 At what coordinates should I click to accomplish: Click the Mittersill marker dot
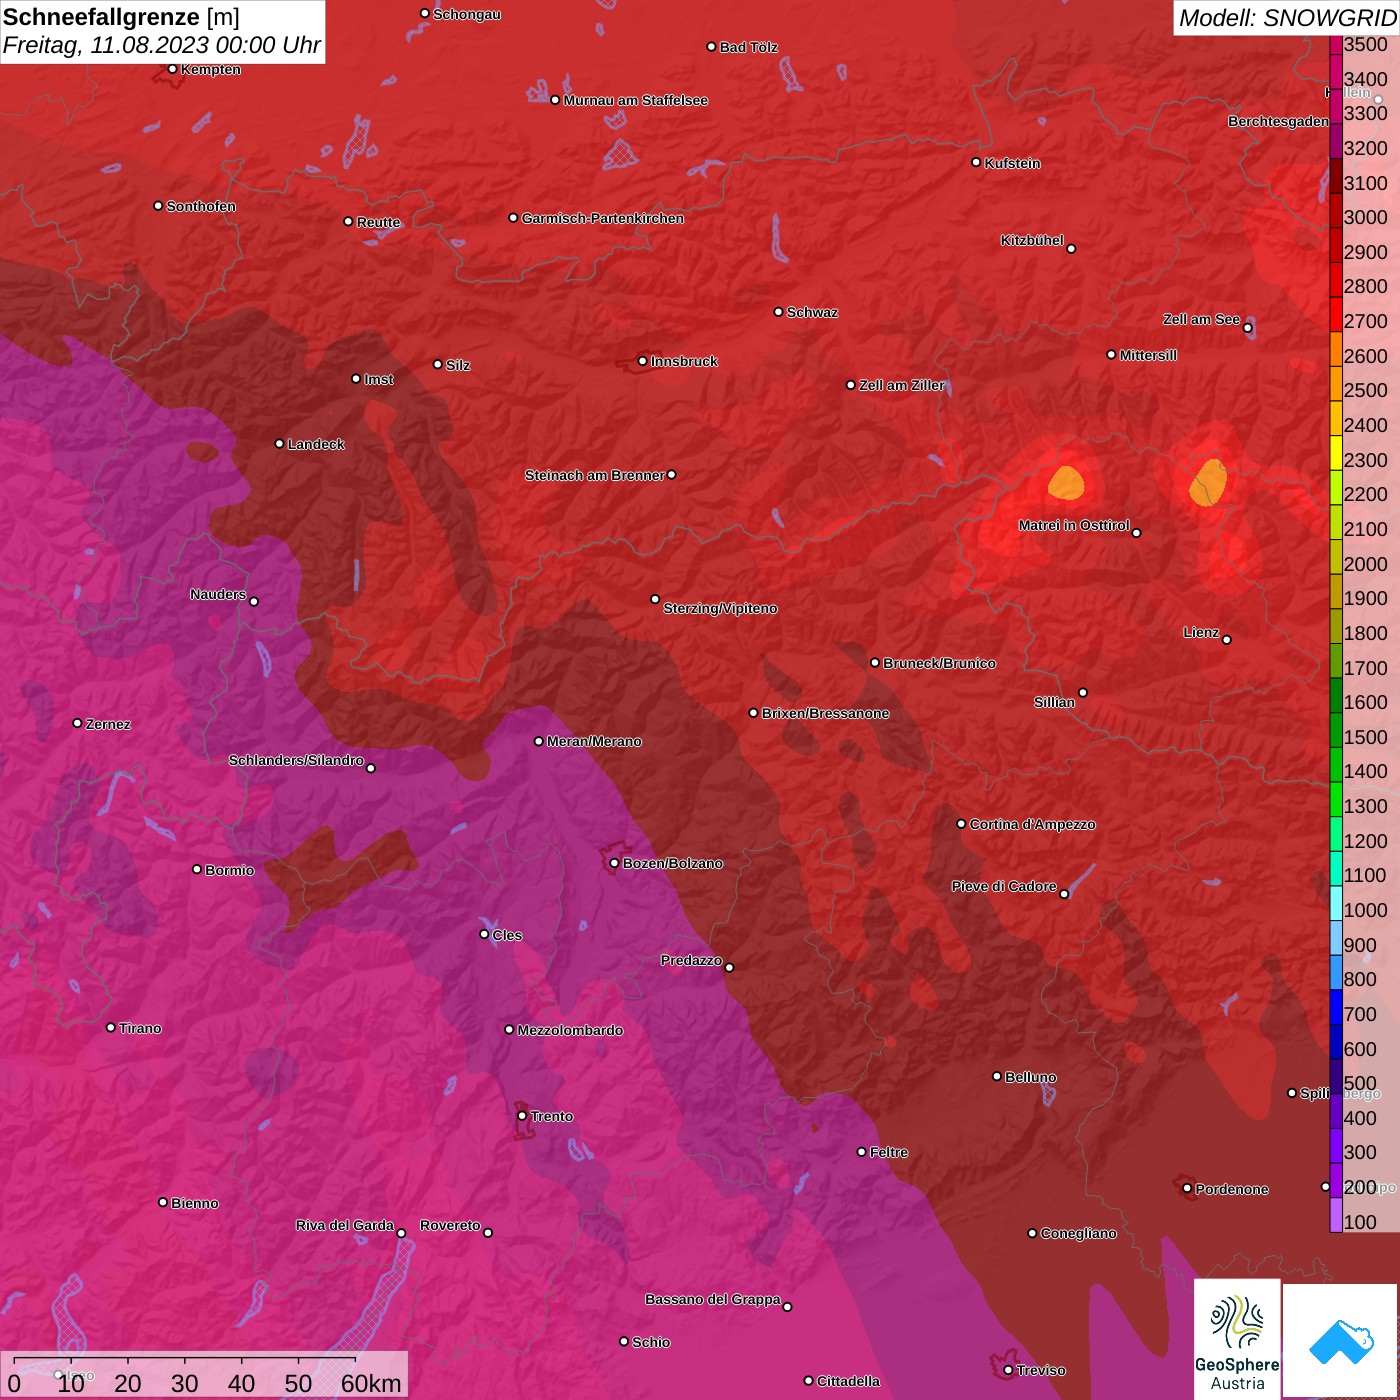pyautogui.click(x=1111, y=354)
